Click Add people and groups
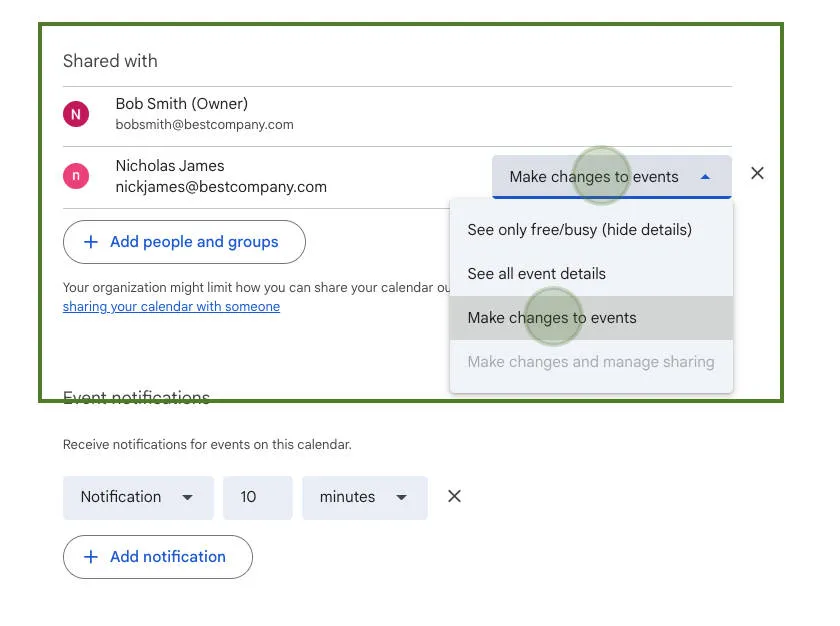This screenshot has width=840, height=626. pos(184,241)
